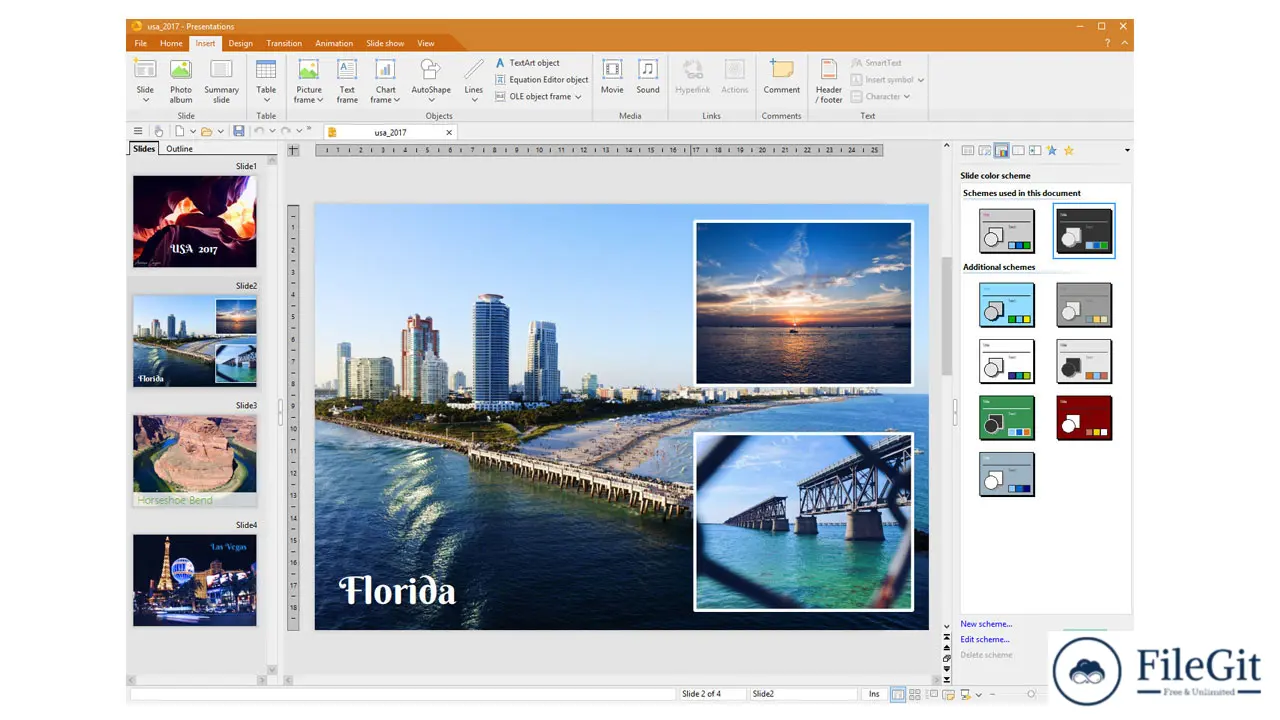Click the Edit scheme... link

point(985,640)
